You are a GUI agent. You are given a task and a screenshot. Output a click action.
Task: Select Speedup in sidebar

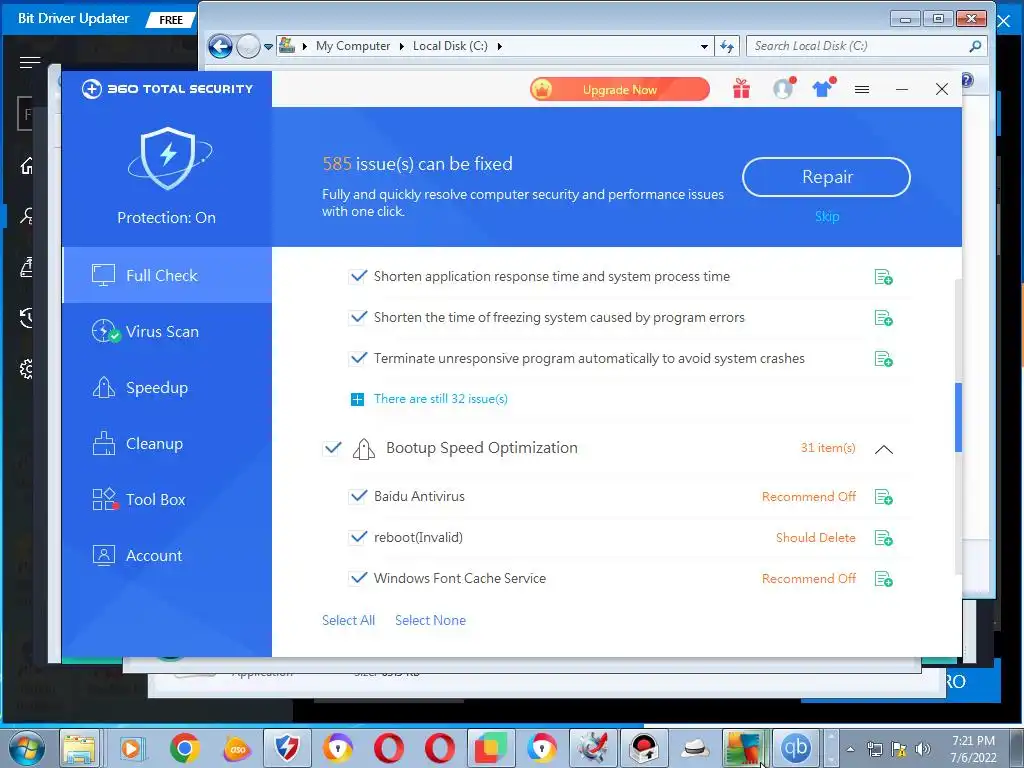coord(167,388)
